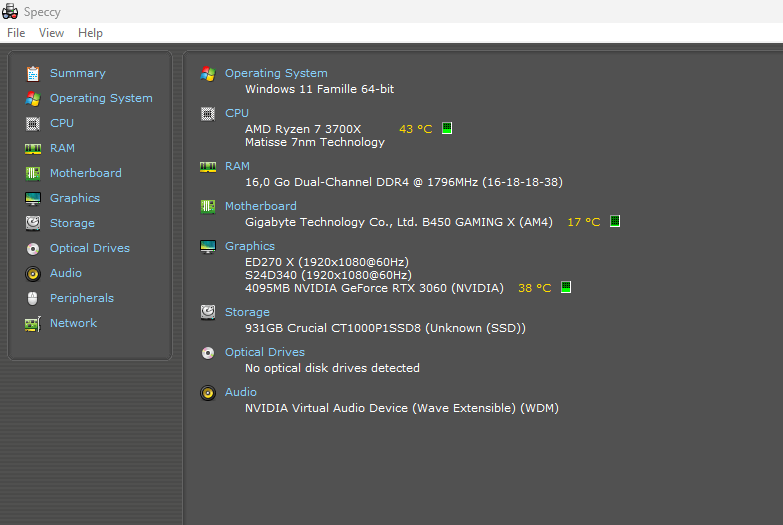Image resolution: width=783 pixels, height=525 pixels.
Task: Click the Storage drive icon in the summary panel
Action: click(208, 312)
